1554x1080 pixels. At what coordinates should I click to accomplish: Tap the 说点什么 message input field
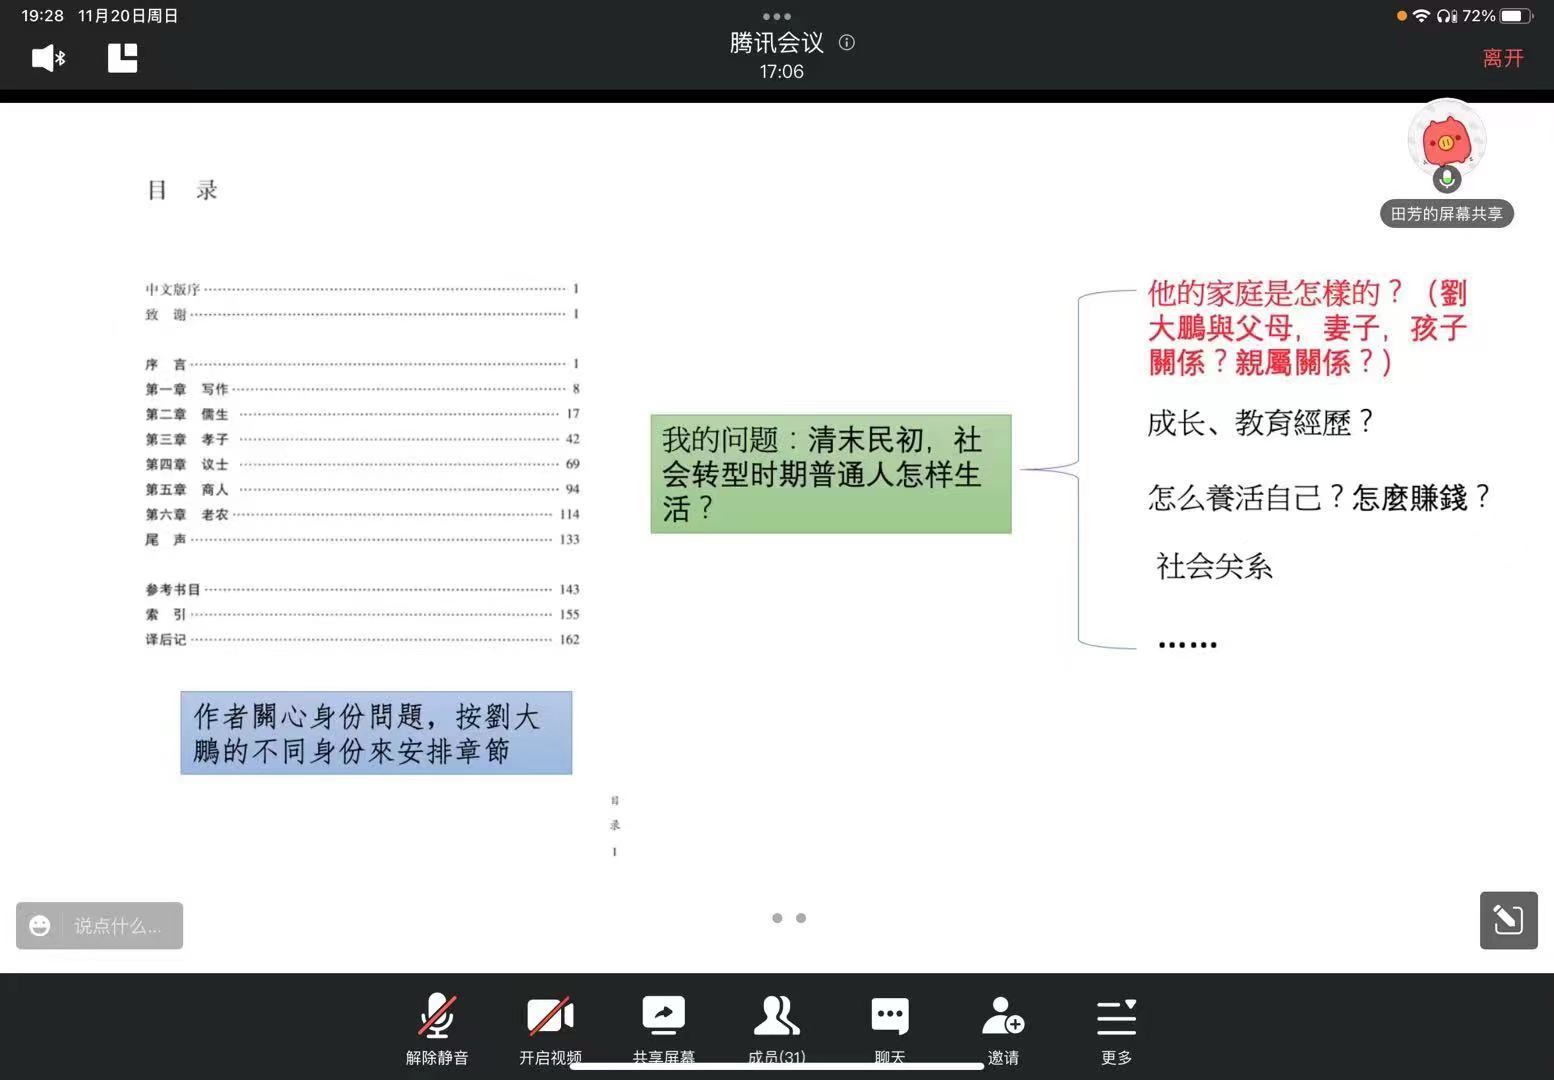click(x=118, y=926)
